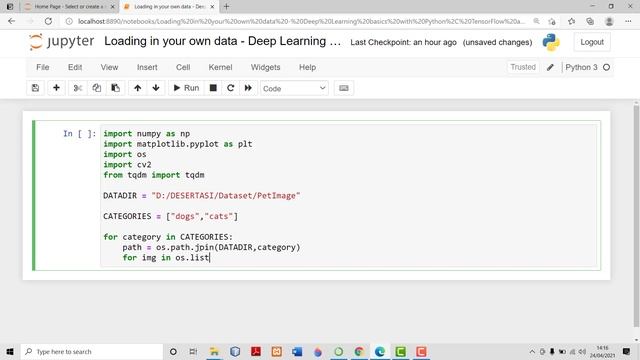Click the pencil edit mode icon

point(550,67)
